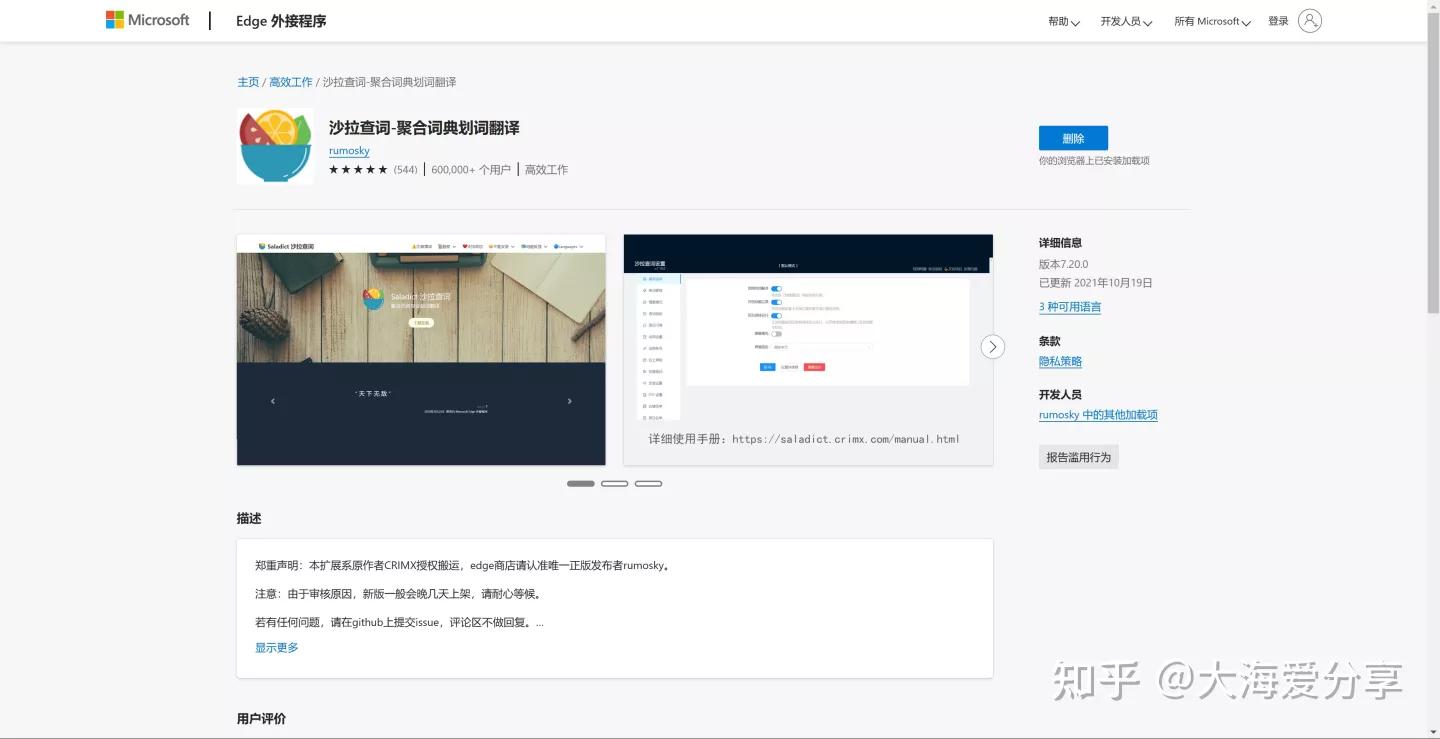Image resolution: width=1440 pixels, height=739 pixels.
Task: Click the 登录 sign-in link
Action: [1277, 19]
